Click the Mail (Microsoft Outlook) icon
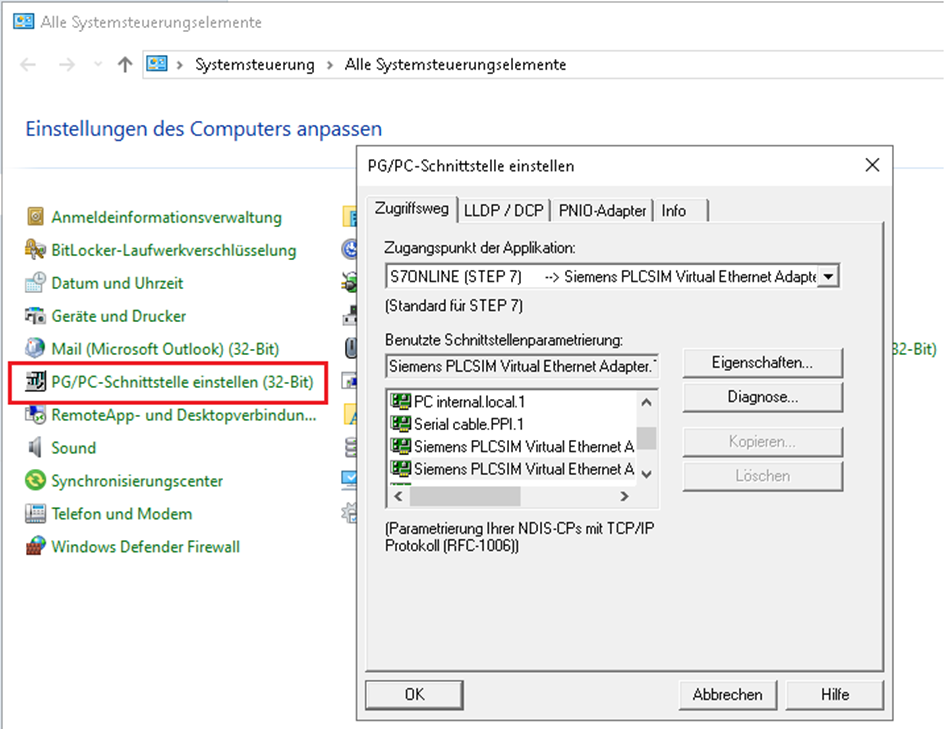Screen dimensions: 945x729 pyautogui.click(x=36, y=348)
